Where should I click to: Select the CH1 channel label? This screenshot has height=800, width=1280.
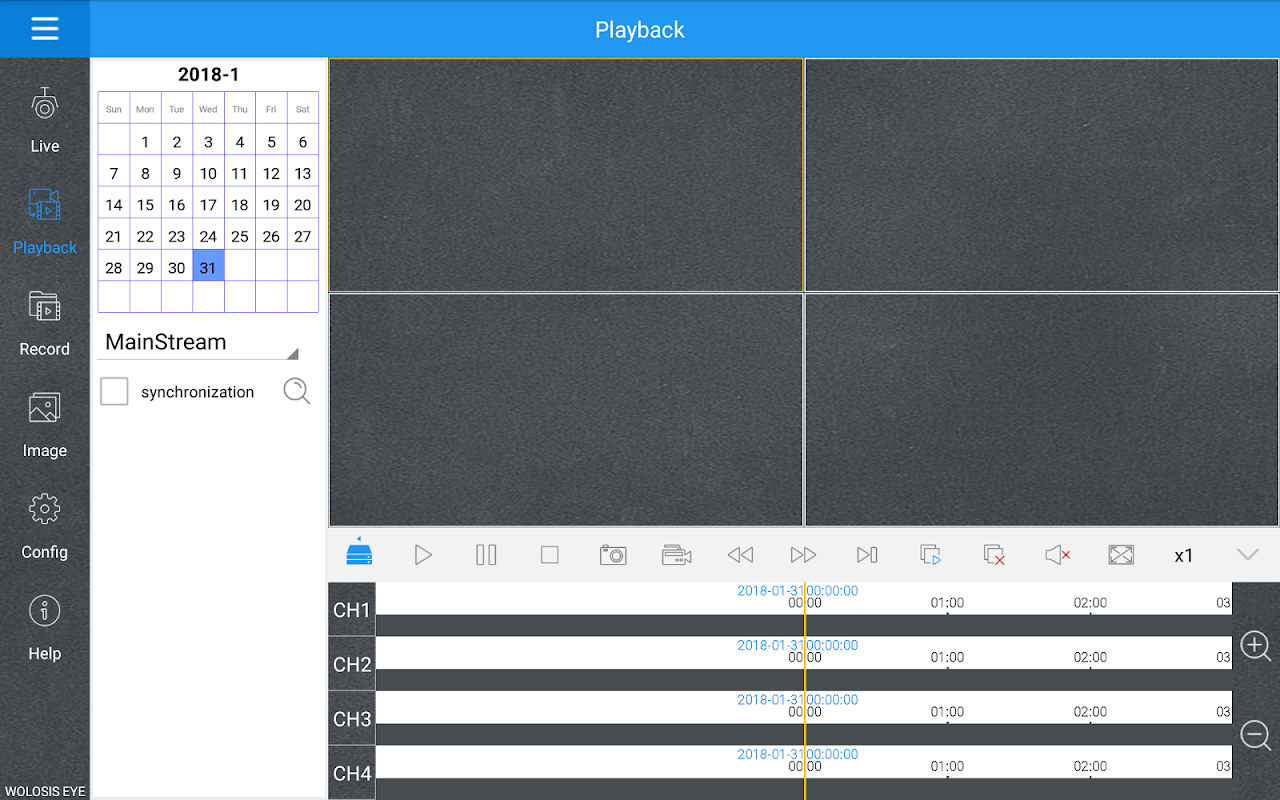click(352, 610)
